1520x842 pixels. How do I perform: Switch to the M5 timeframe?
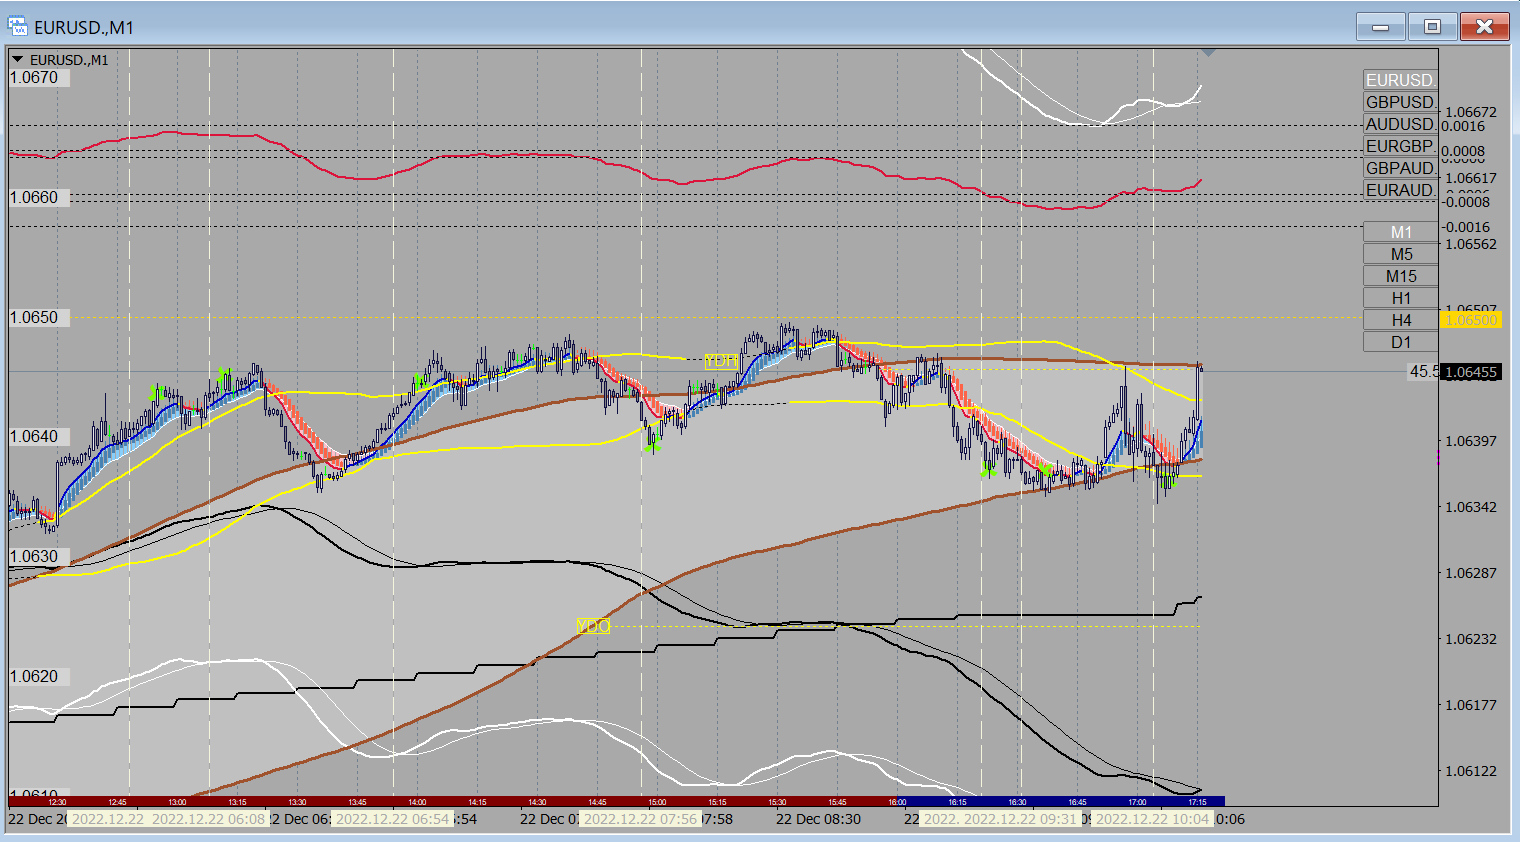pos(1400,254)
